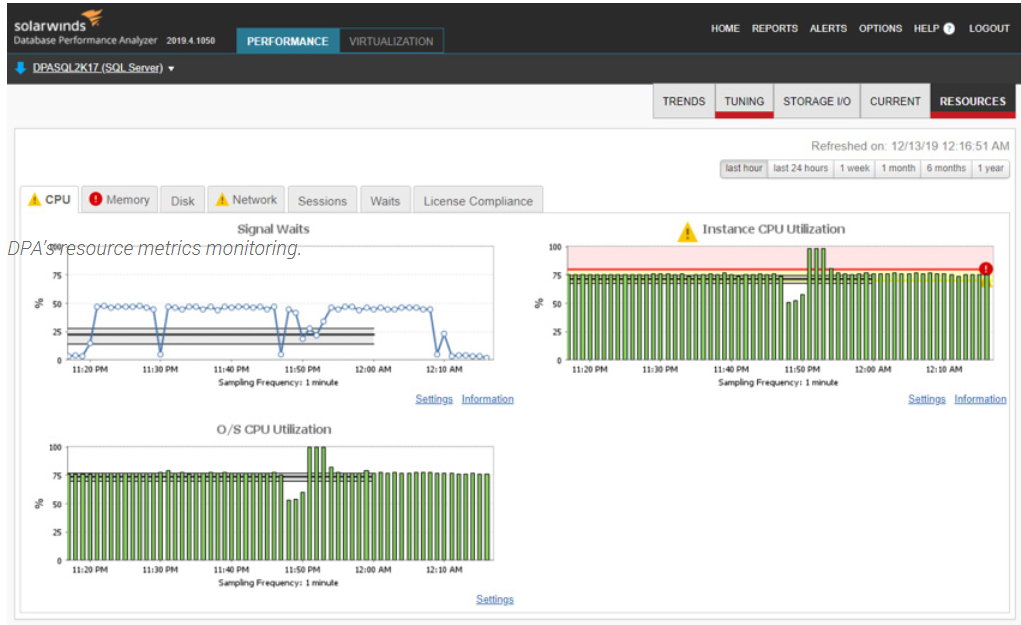
Task: Switch to the Waits resource tab
Action: pos(385,201)
